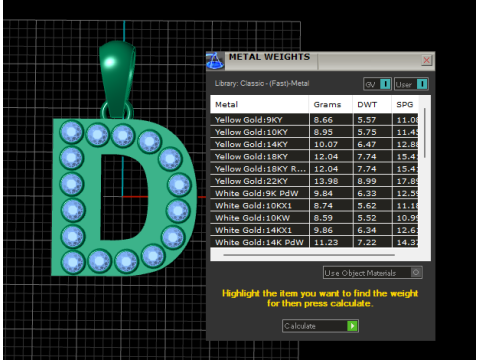This screenshot has height=360, width=480.
Task: Click the 10.07 grams cell
Action: click(x=331, y=144)
